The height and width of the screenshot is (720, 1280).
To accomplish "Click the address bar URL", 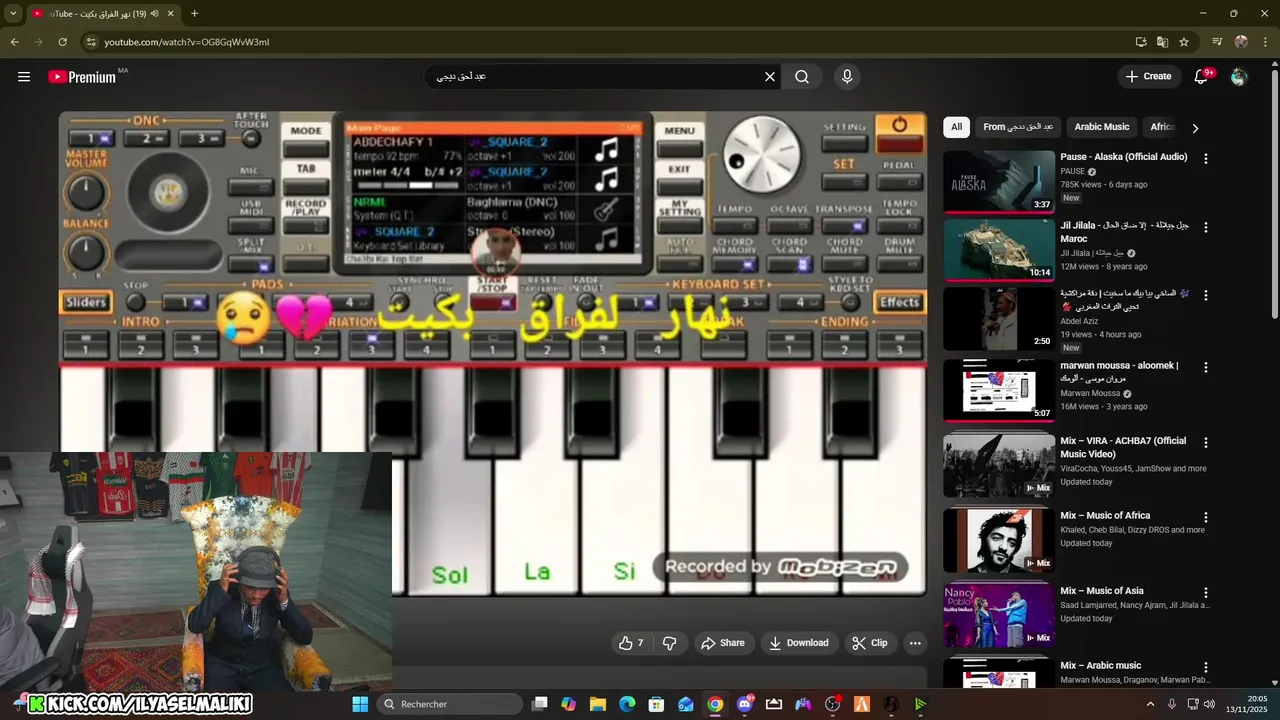I will (x=187, y=42).
